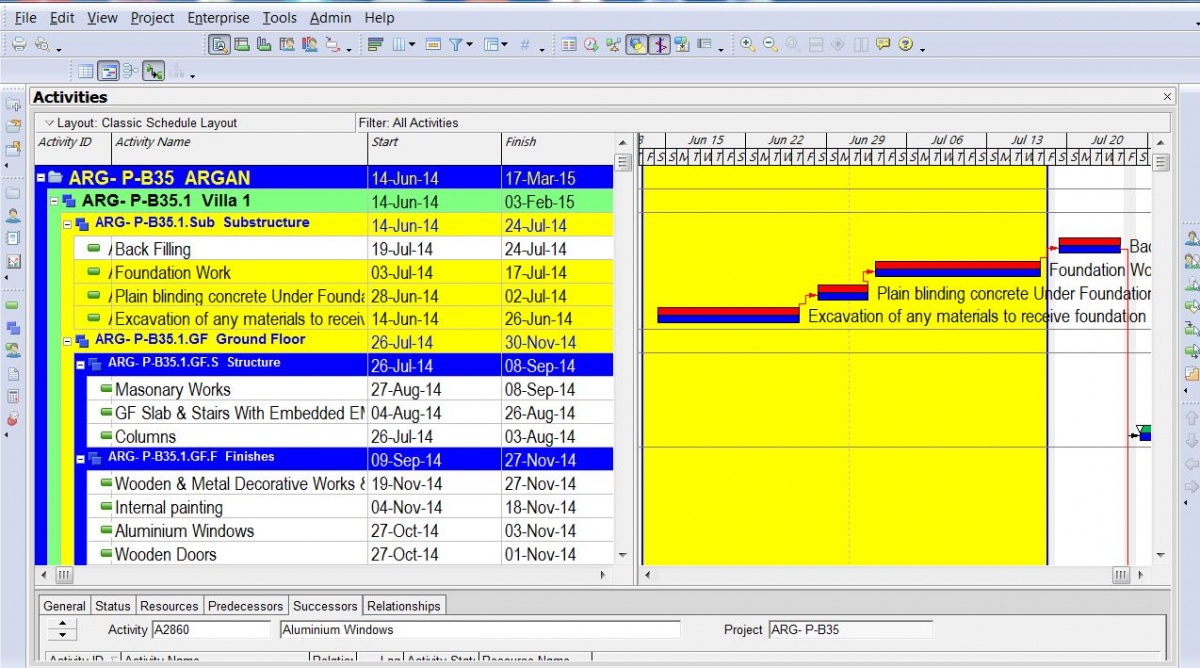Click the Zoom In magnifier
This screenshot has width=1200, height=668.
(x=747, y=44)
